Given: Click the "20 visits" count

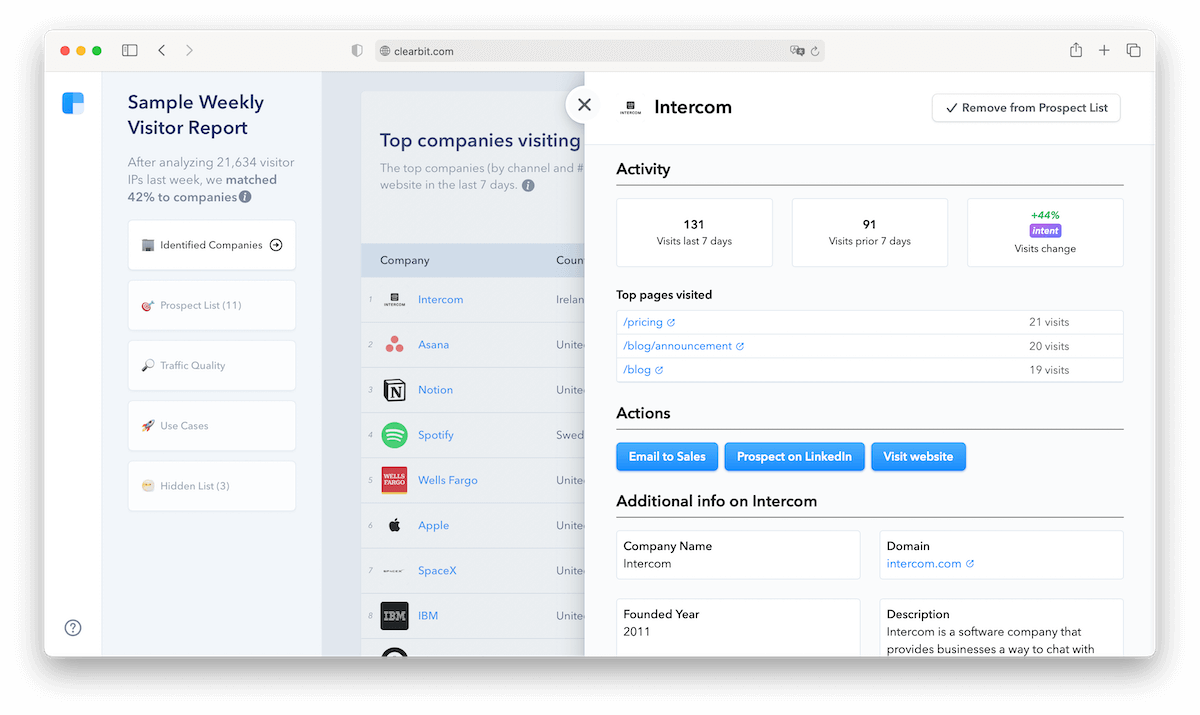Looking at the screenshot, I should click(1049, 347).
